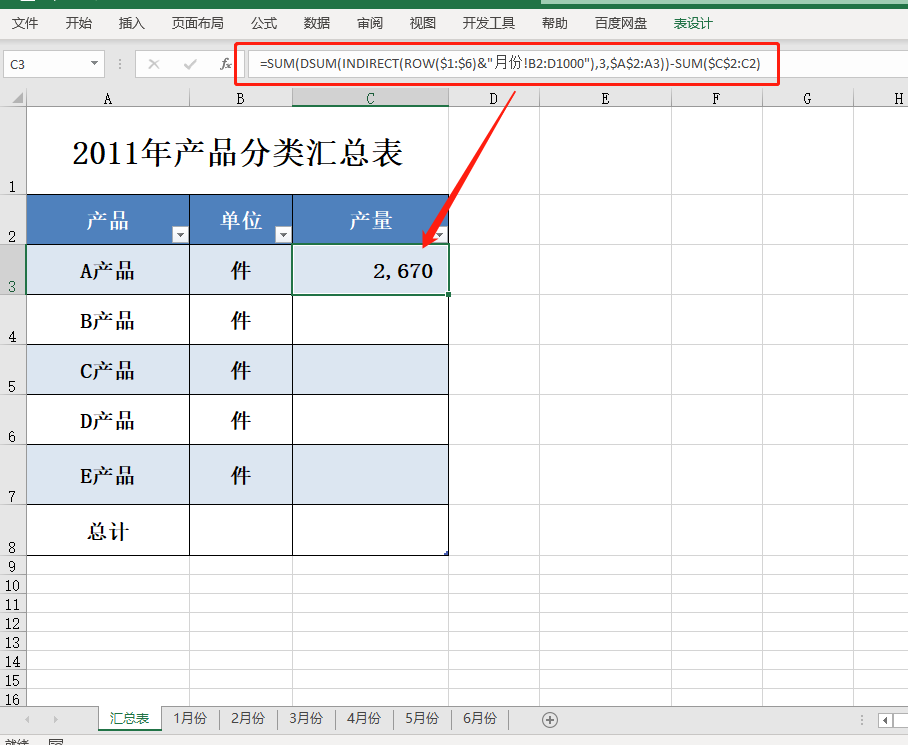
Task: Switch to the 4月份 sheet tab
Action: [364, 718]
